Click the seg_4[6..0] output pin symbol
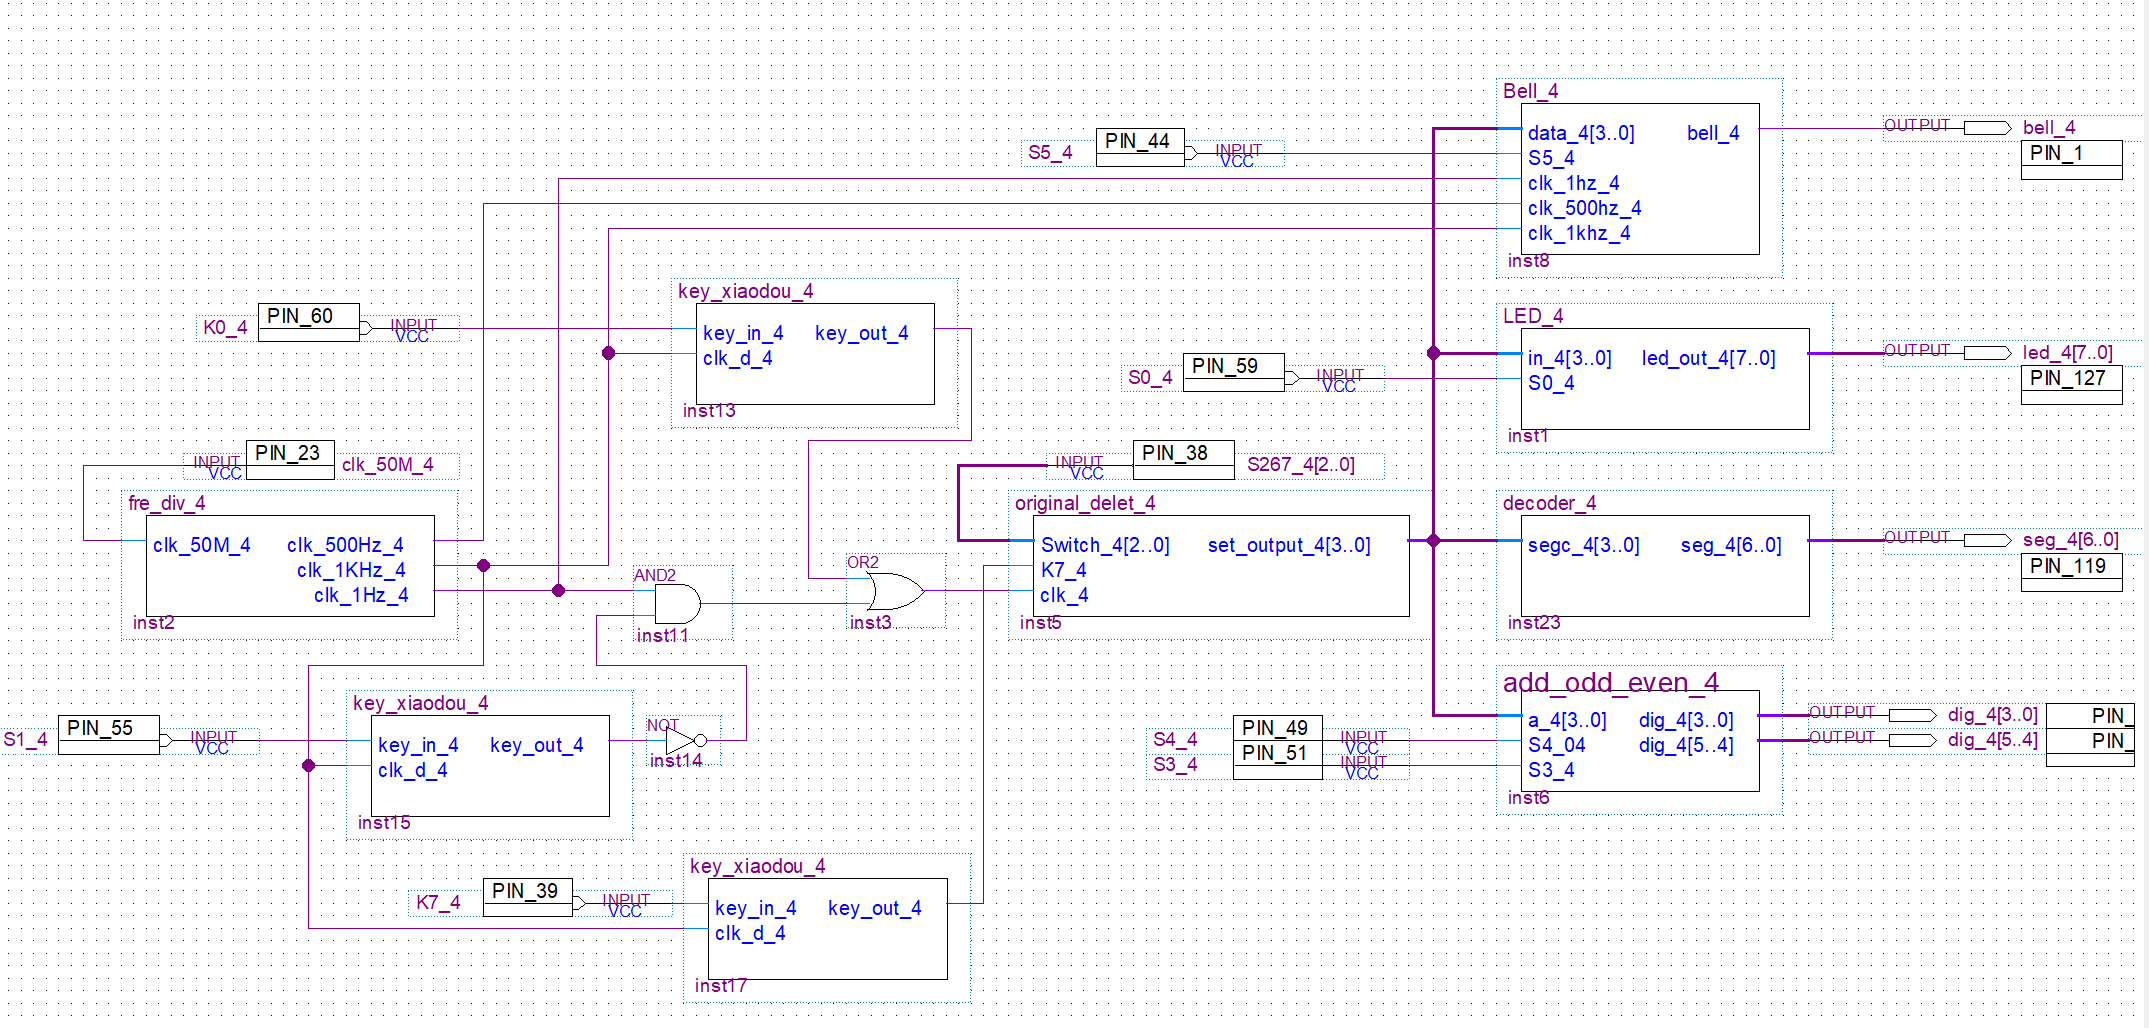The image size is (2149, 1028). pyautogui.click(x=1986, y=540)
